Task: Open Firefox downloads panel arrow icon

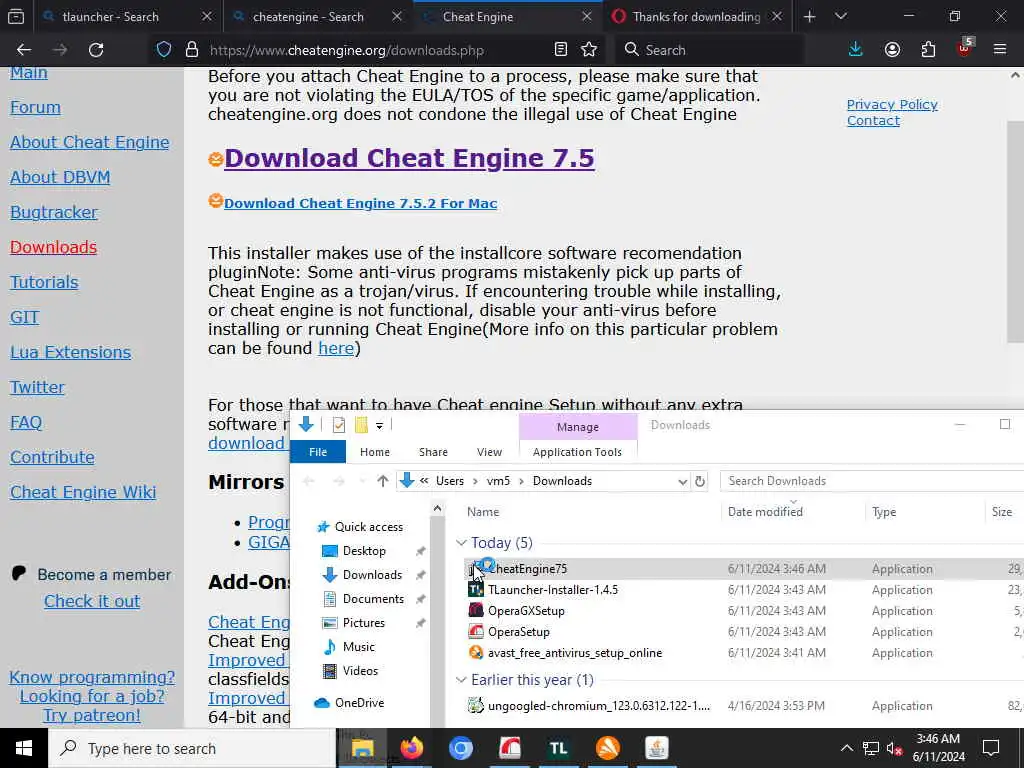Action: point(856,50)
